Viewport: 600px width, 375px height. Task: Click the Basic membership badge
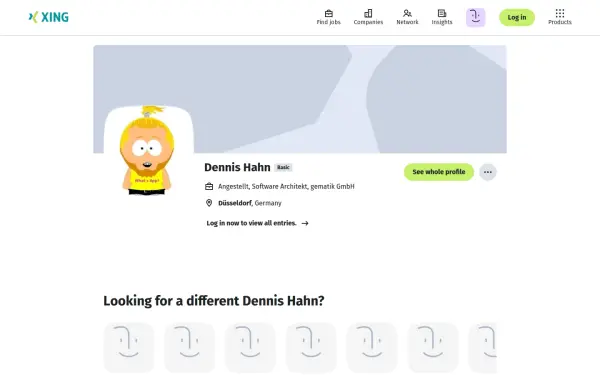coord(283,167)
